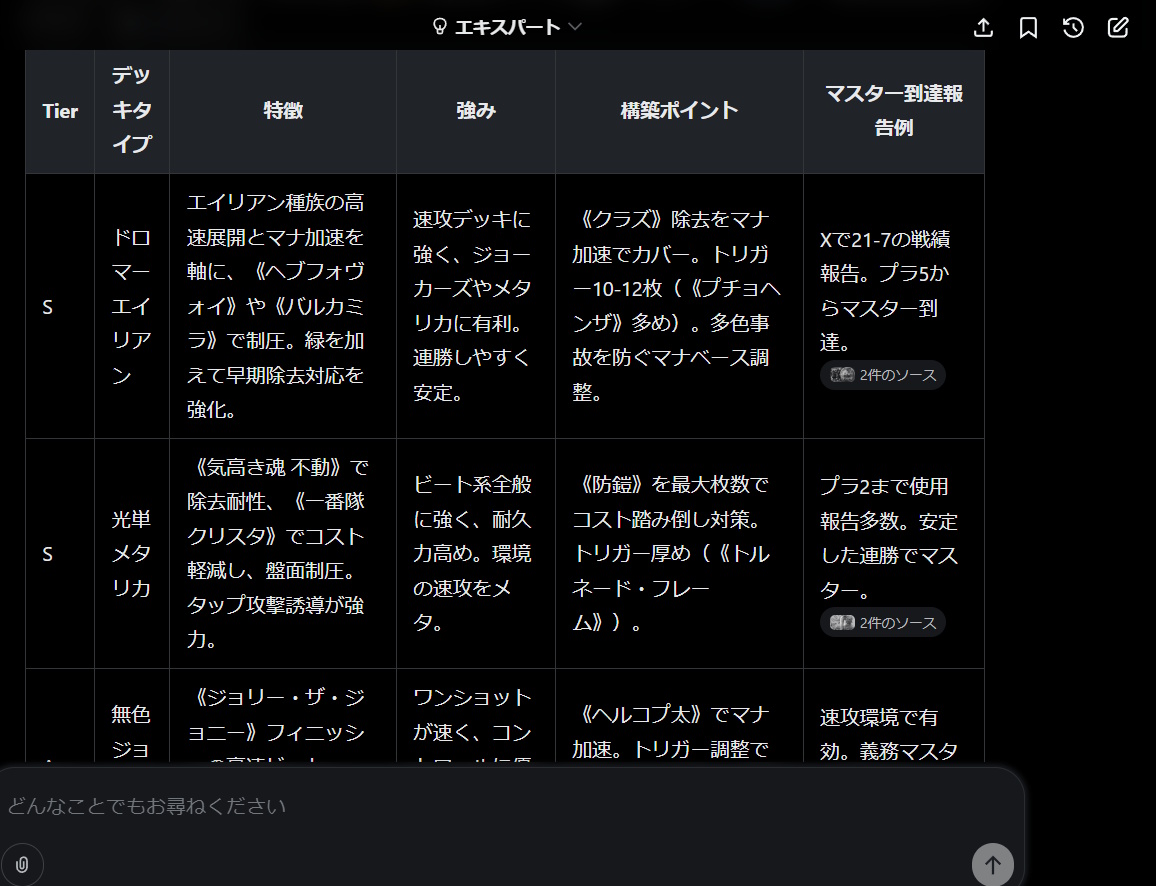
Task: Open the エキスパート mode dropdown
Action: pyautogui.click(x=507, y=27)
